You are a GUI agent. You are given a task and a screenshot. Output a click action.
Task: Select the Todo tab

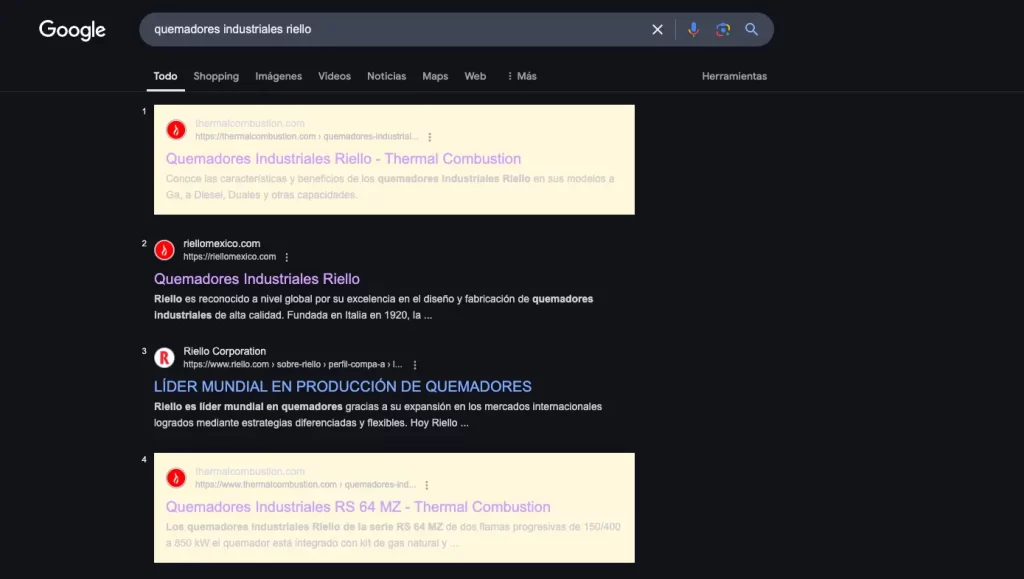point(165,76)
